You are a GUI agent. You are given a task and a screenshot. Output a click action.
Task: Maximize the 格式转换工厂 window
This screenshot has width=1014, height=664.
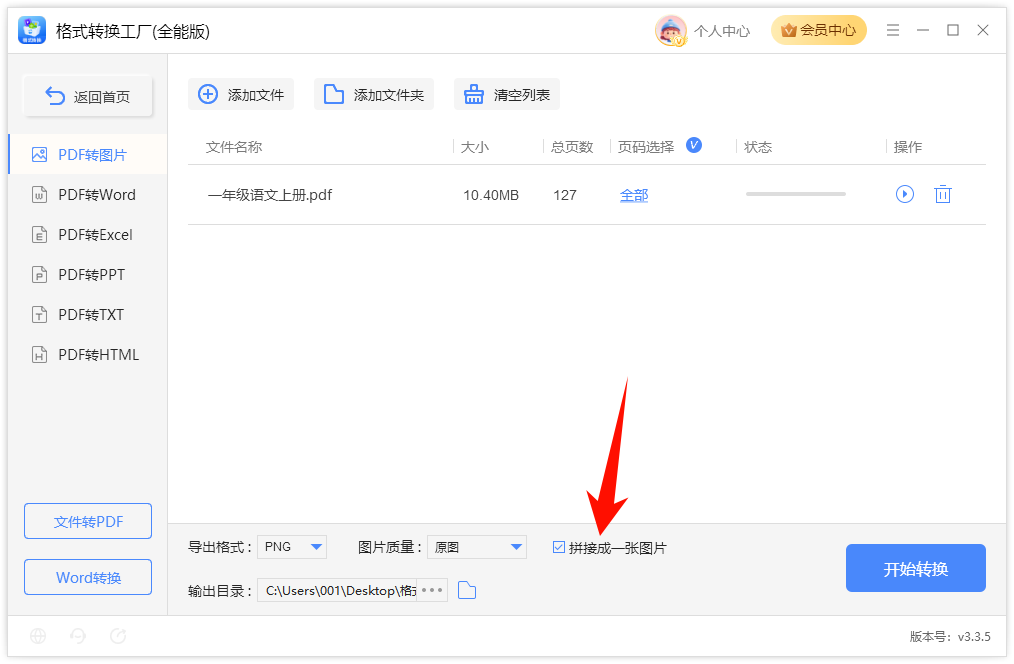(953, 30)
